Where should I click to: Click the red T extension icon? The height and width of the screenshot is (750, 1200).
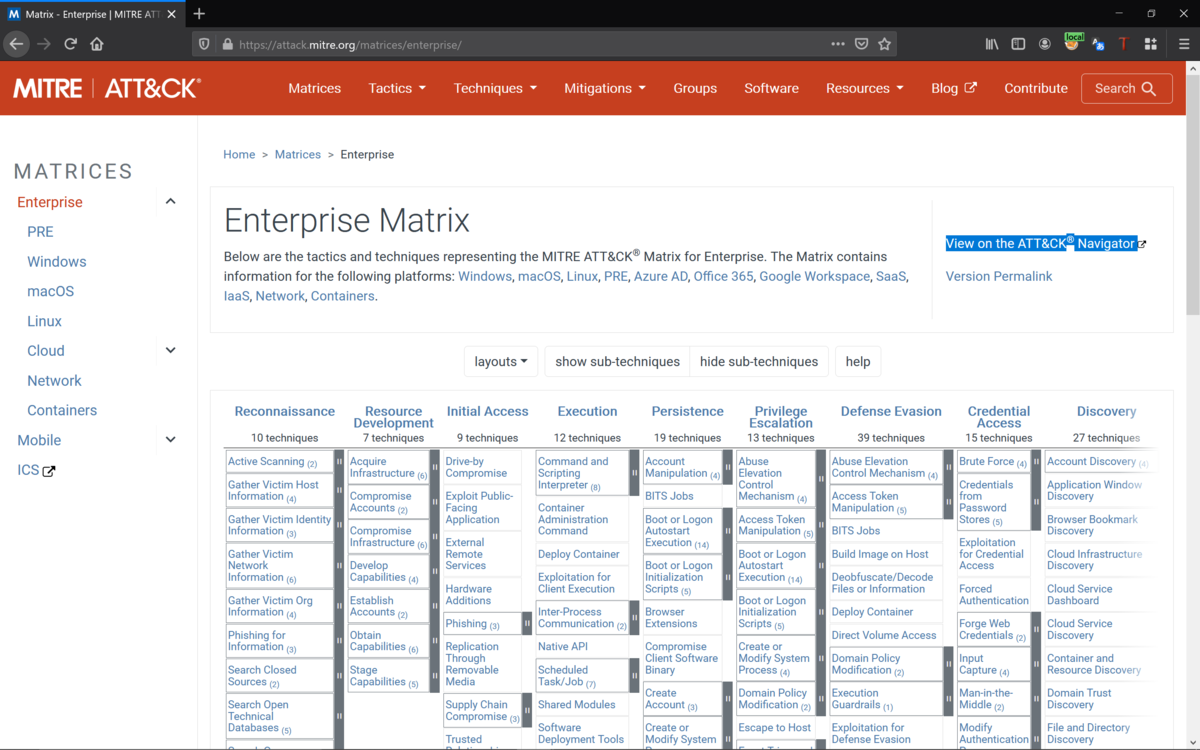(x=1123, y=44)
